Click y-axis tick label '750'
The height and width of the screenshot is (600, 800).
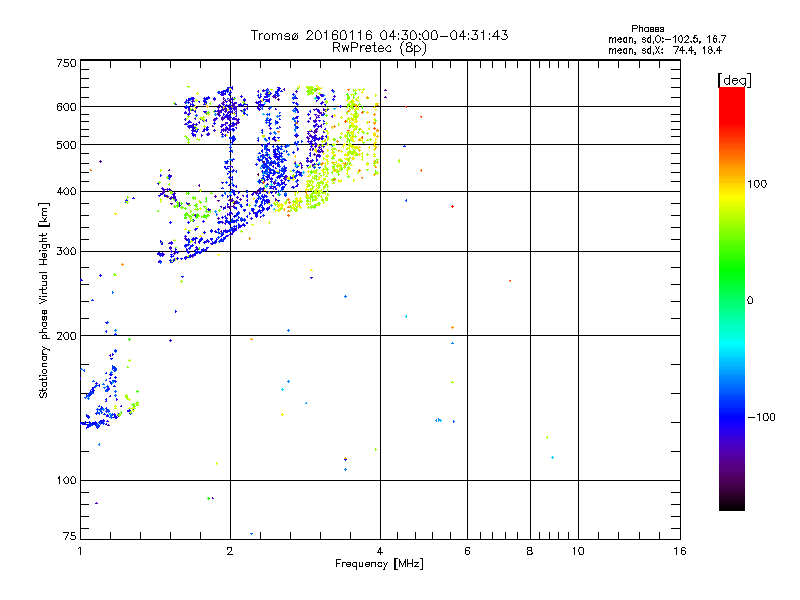click(x=66, y=63)
